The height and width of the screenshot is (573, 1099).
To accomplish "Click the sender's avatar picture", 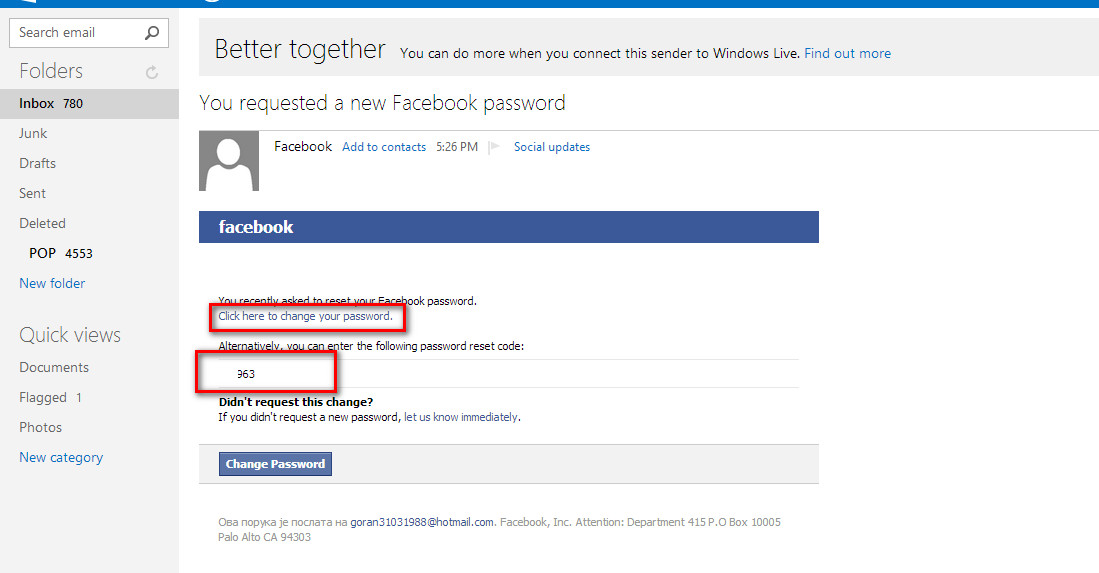I will click(x=229, y=161).
